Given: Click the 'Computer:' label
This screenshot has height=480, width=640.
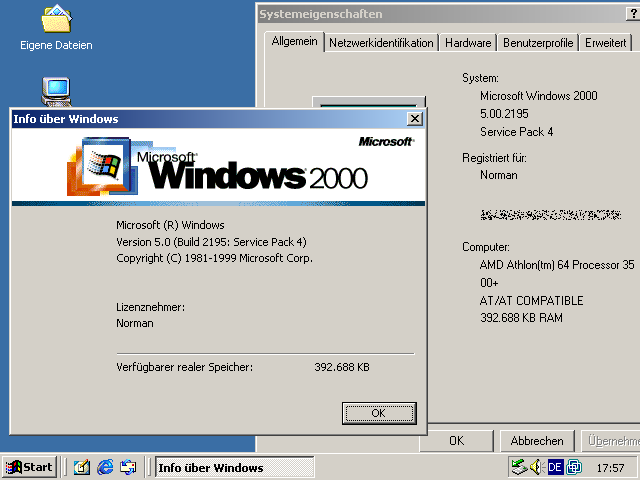Looking at the screenshot, I should (x=486, y=247).
